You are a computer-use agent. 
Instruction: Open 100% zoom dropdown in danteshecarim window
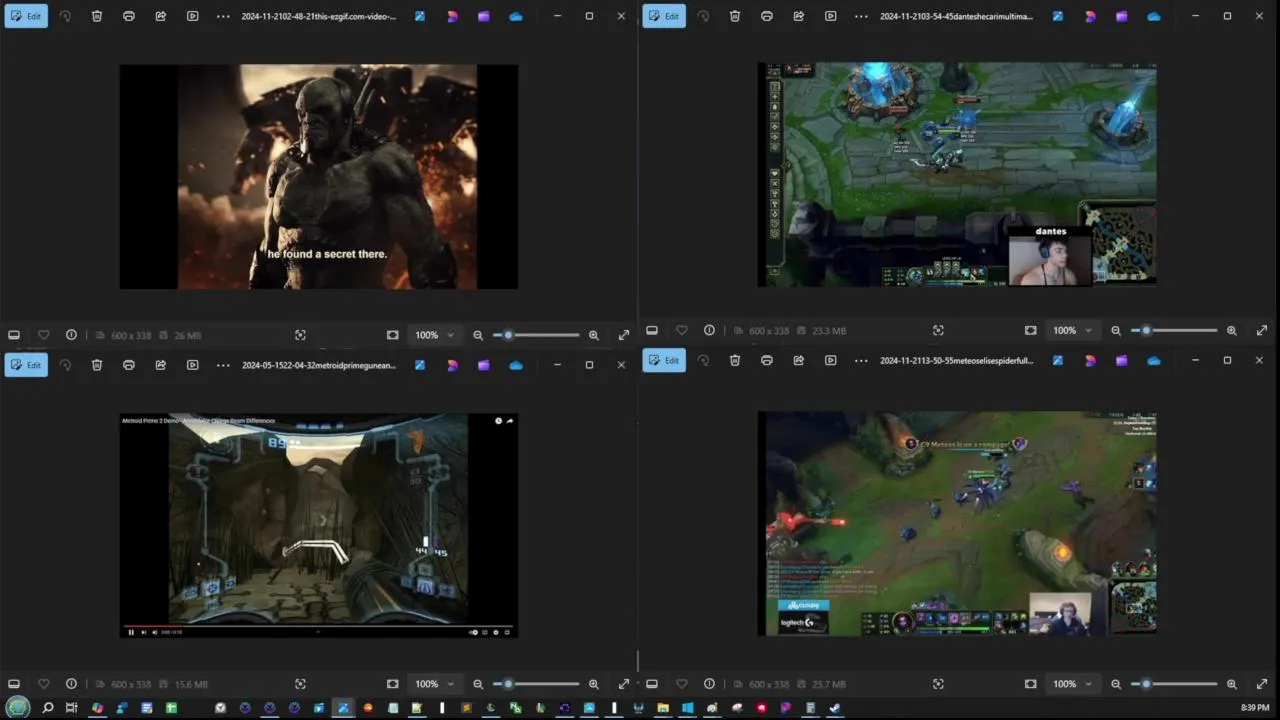(x=1072, y=330)
